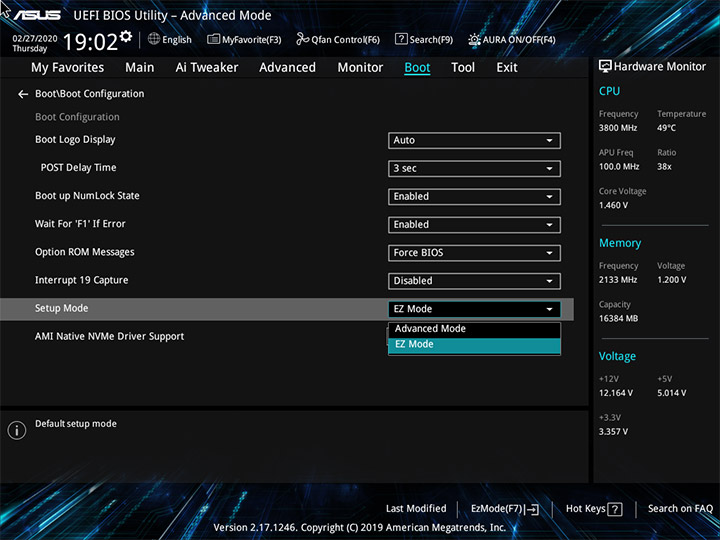Click the 19:02 clock display
This screenshot has height=540, width=720.
point(90,42)
